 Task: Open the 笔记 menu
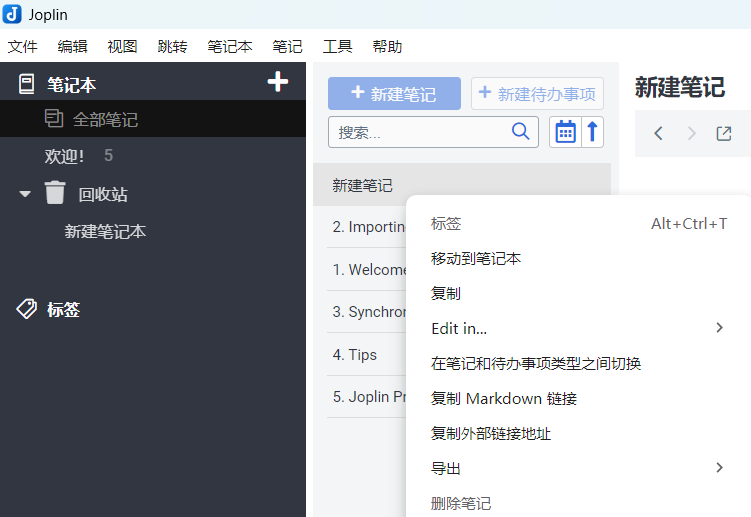[x=287, y=46]
